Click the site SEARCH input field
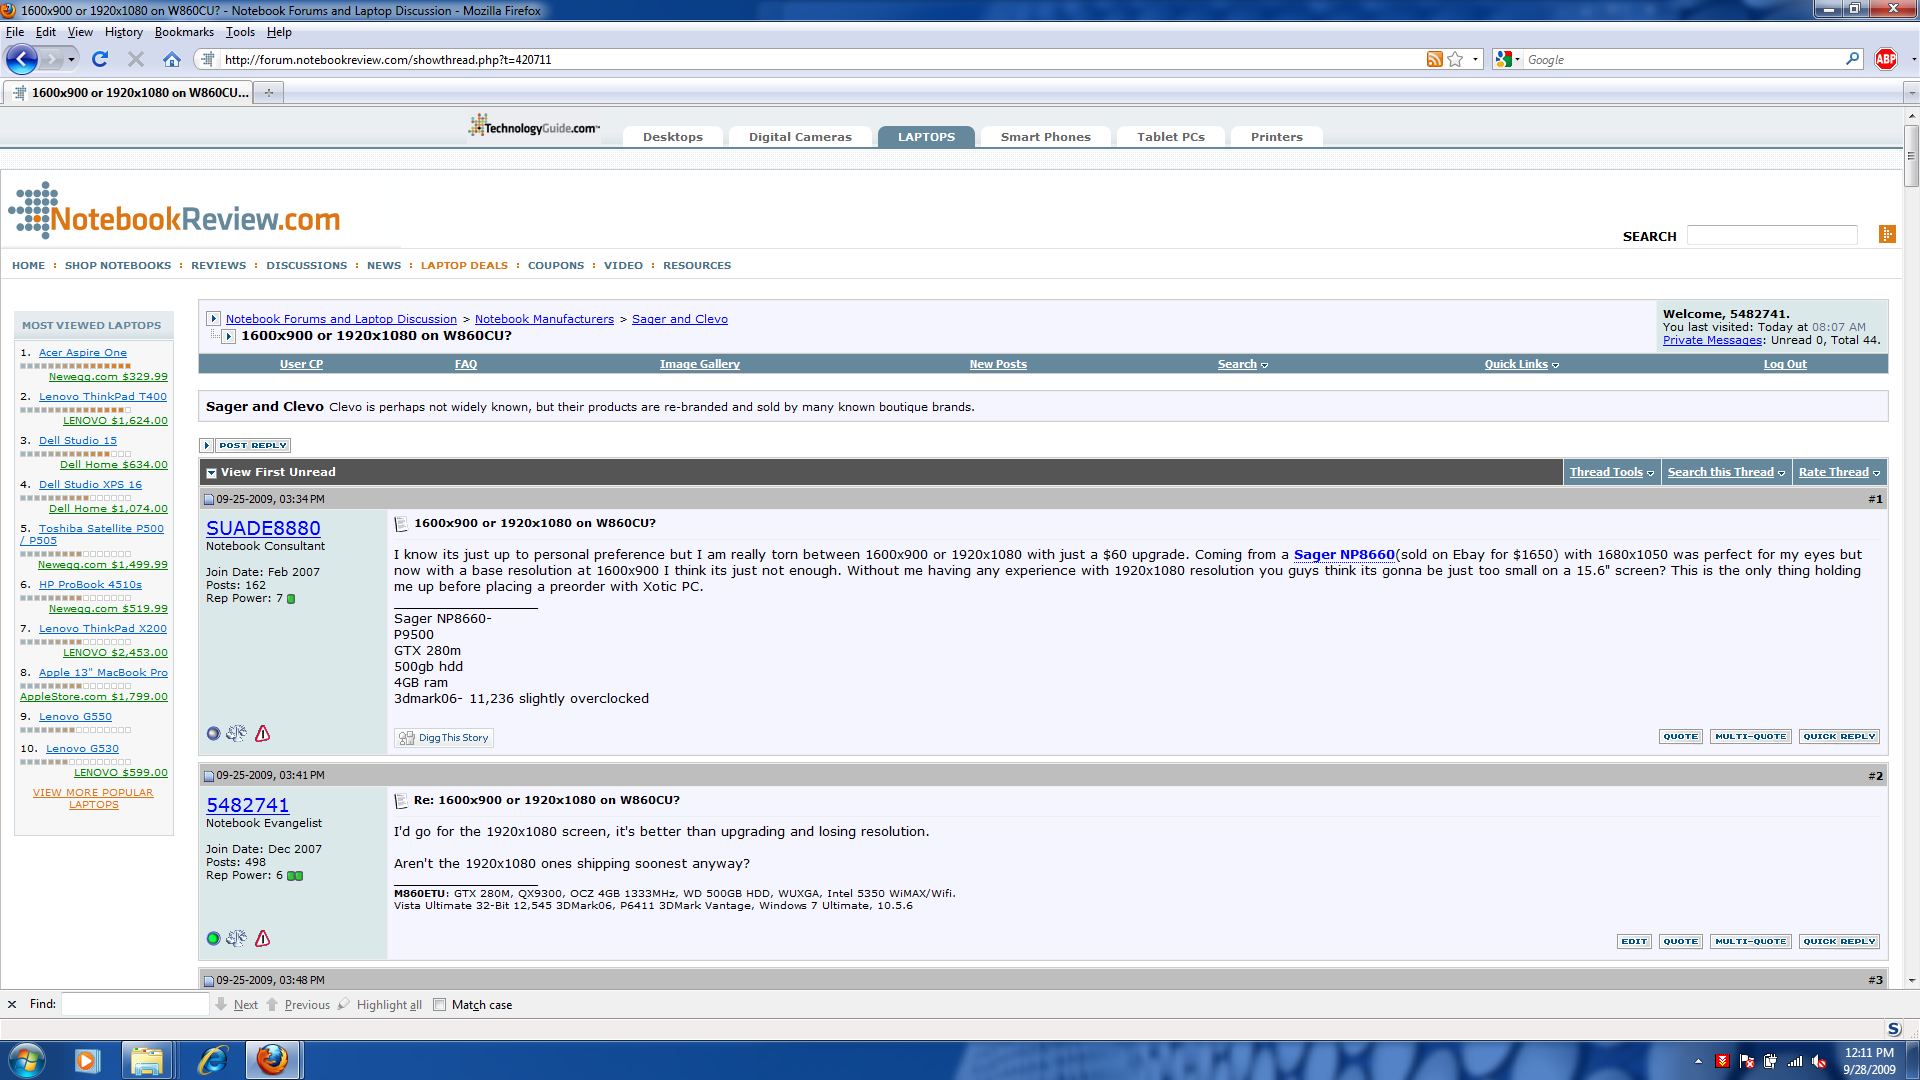Screen dimensions: 1920x1080 tap(1772, 235)
